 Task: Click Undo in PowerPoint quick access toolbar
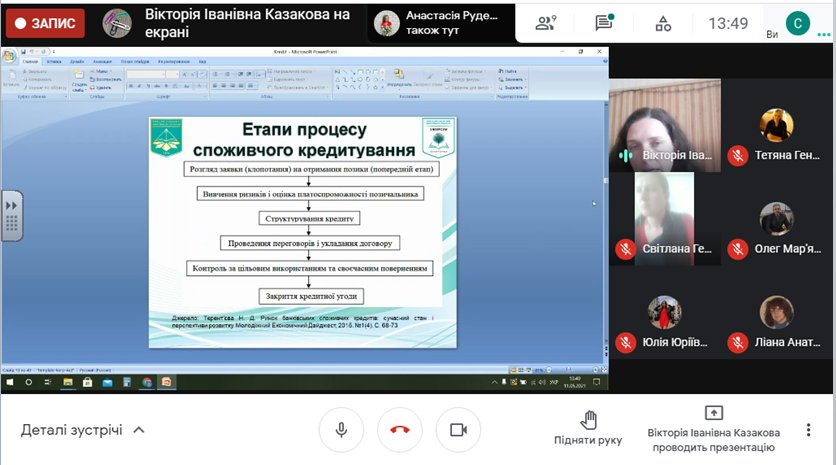pos(32,52)
